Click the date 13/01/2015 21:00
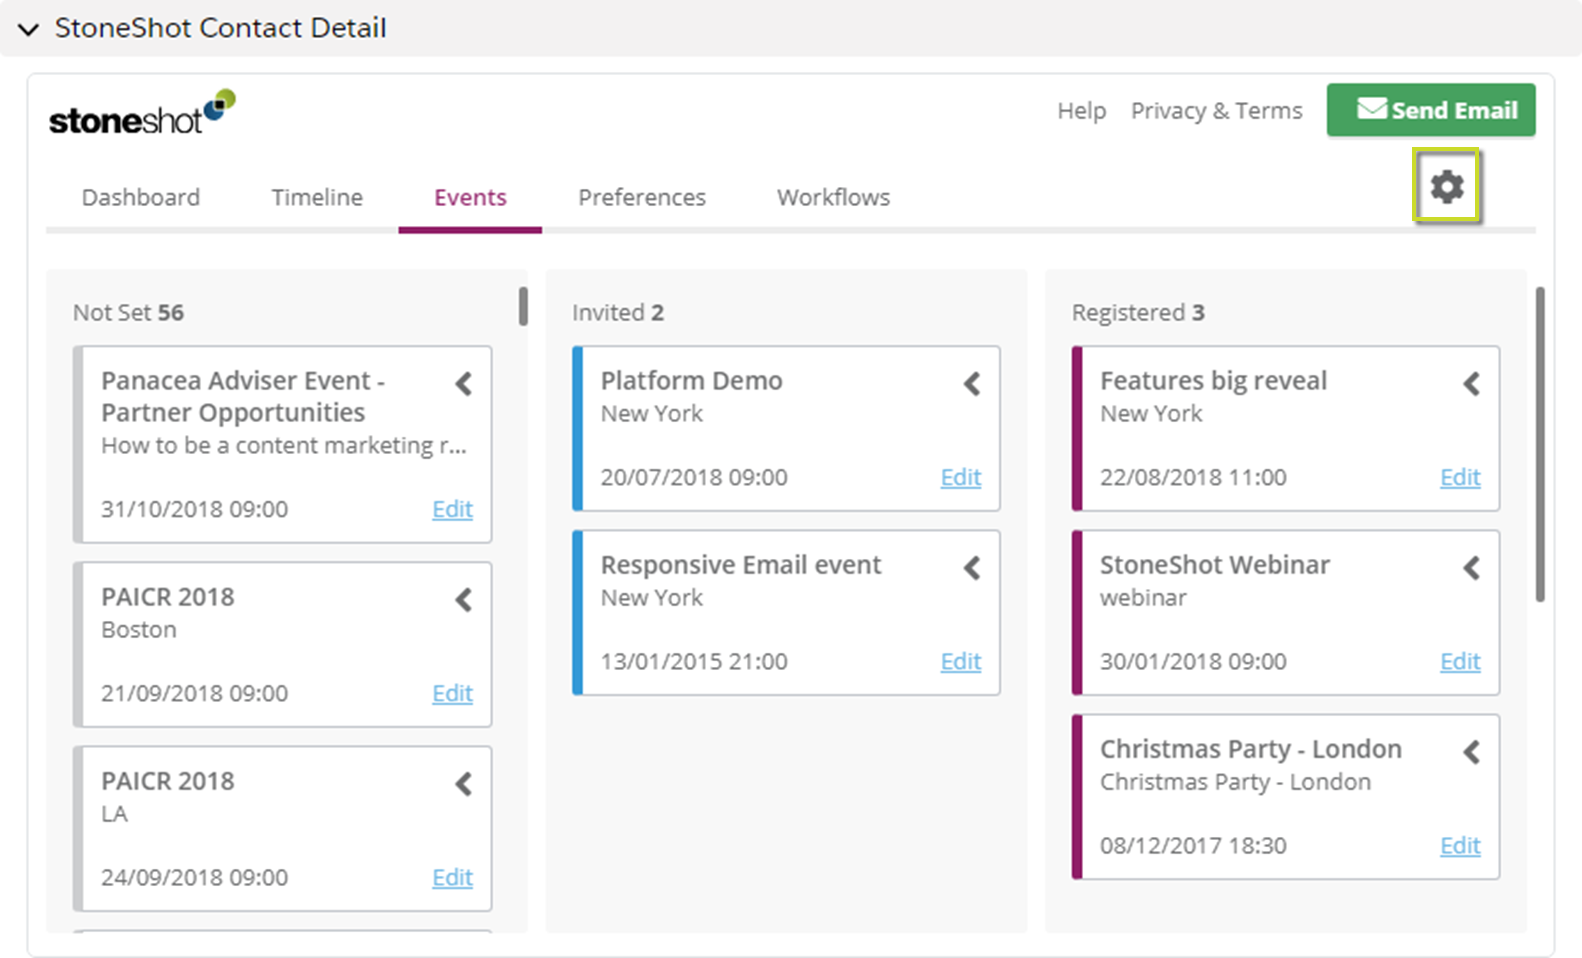 pyautogui.click(x=694, y=661)
